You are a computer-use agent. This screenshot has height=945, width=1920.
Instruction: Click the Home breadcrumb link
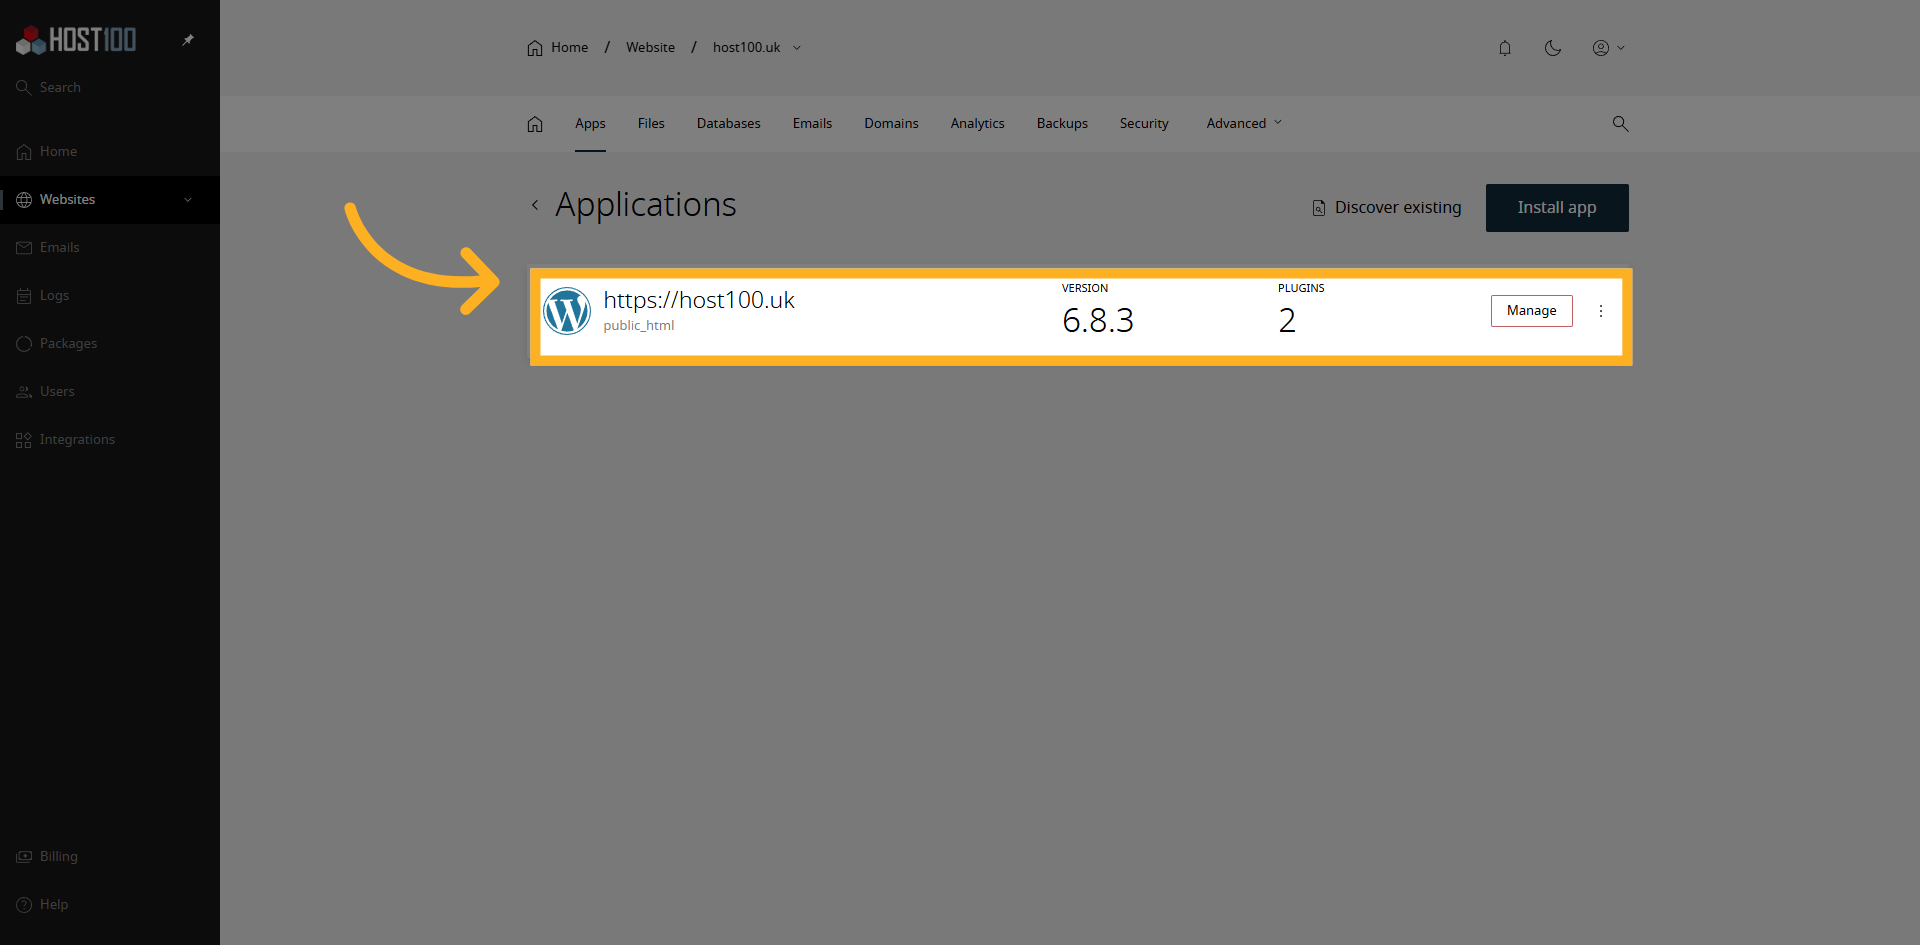(558, 48)
